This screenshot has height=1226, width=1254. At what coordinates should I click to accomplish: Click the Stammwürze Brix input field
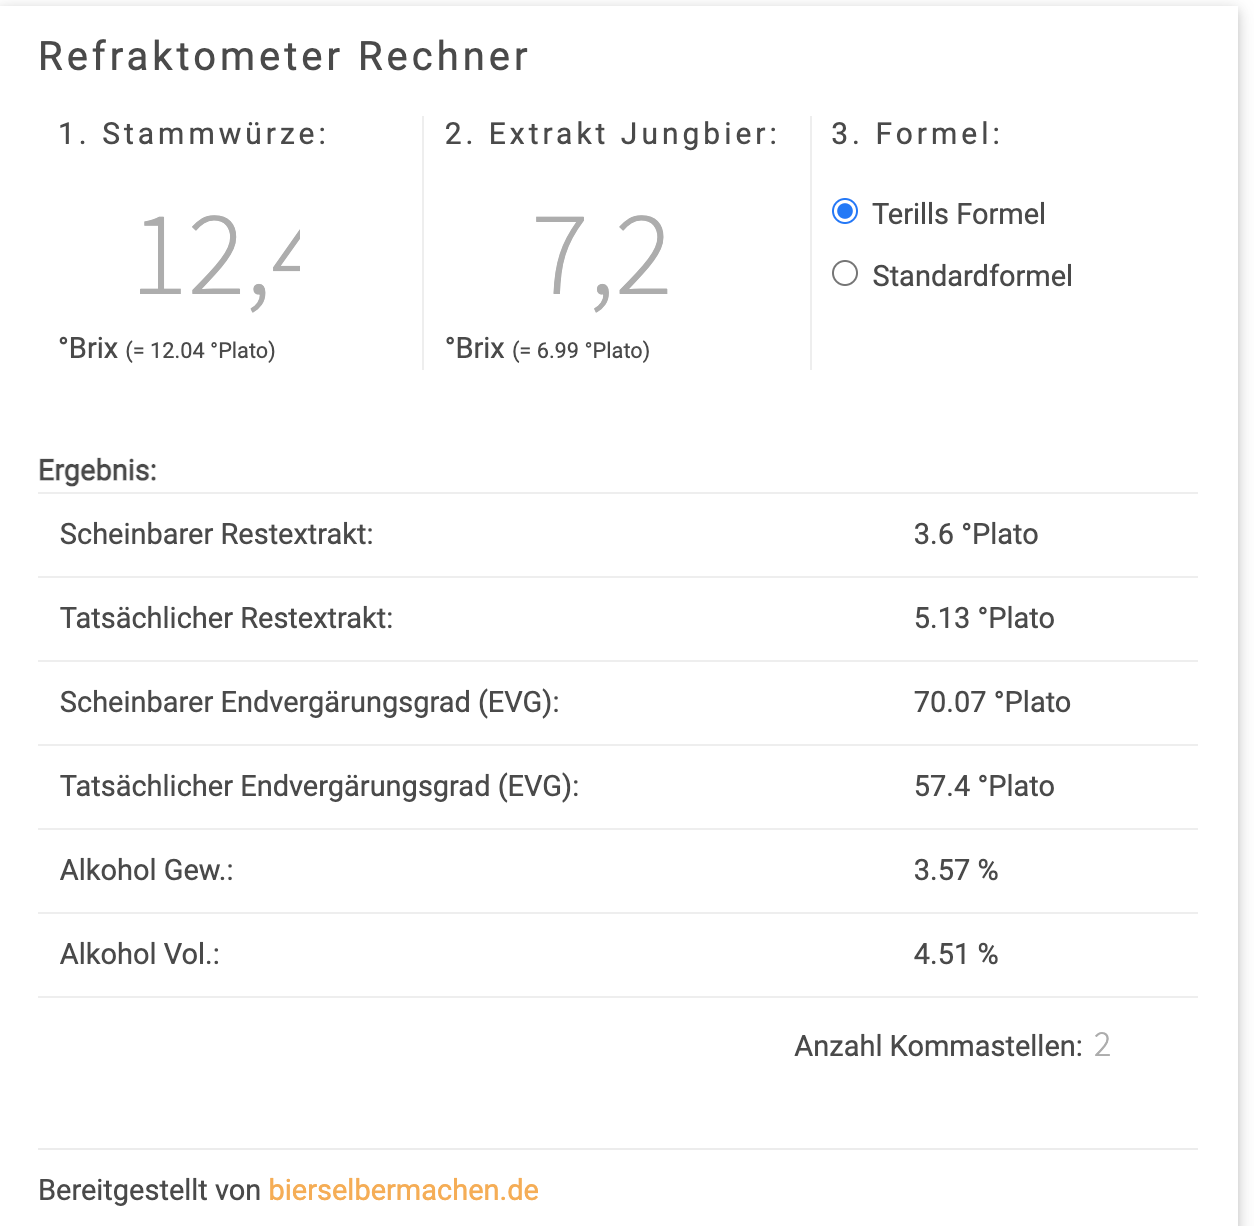click(x=218, y=259)
